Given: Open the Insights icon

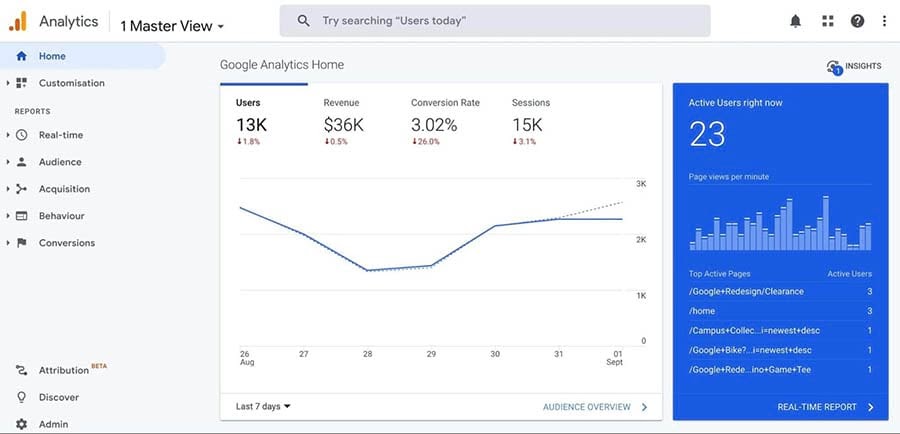Looking at the screenshot, I should tap(835, 67).
